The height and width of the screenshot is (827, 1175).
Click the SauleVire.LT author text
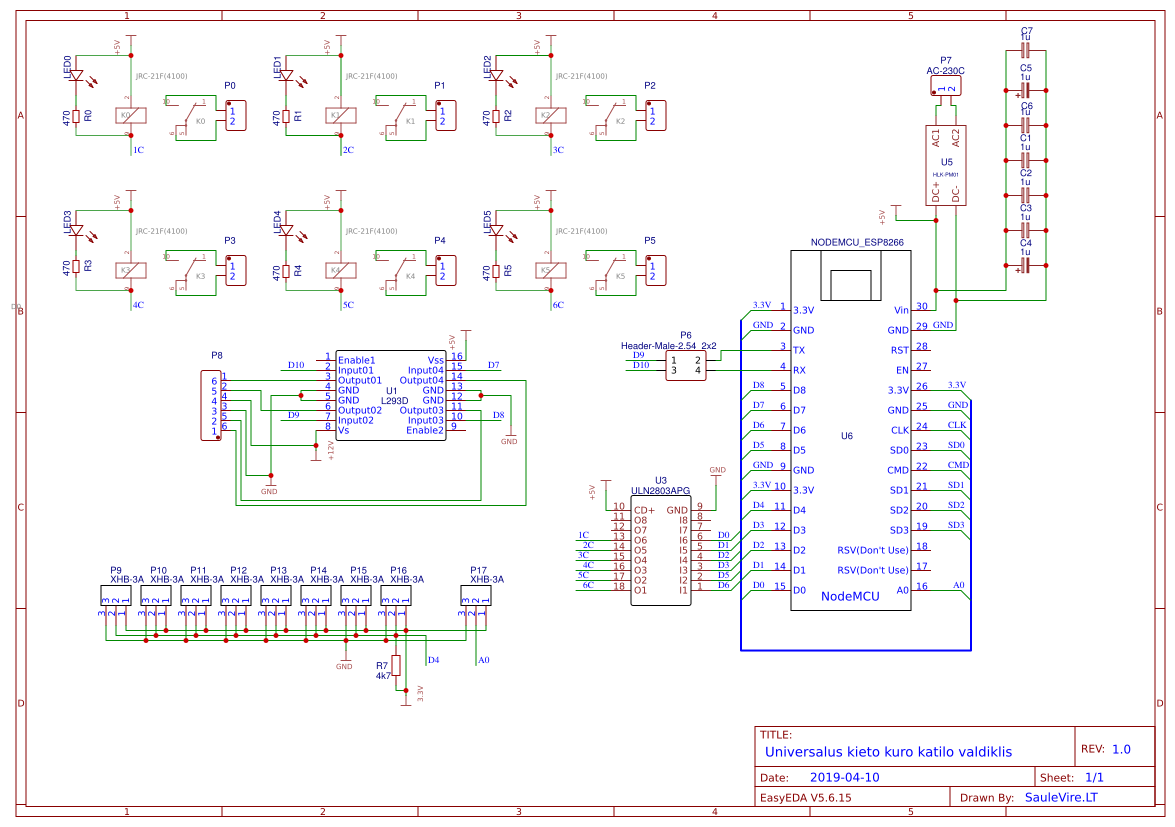pyautogui.click(x=1061, y=797)
